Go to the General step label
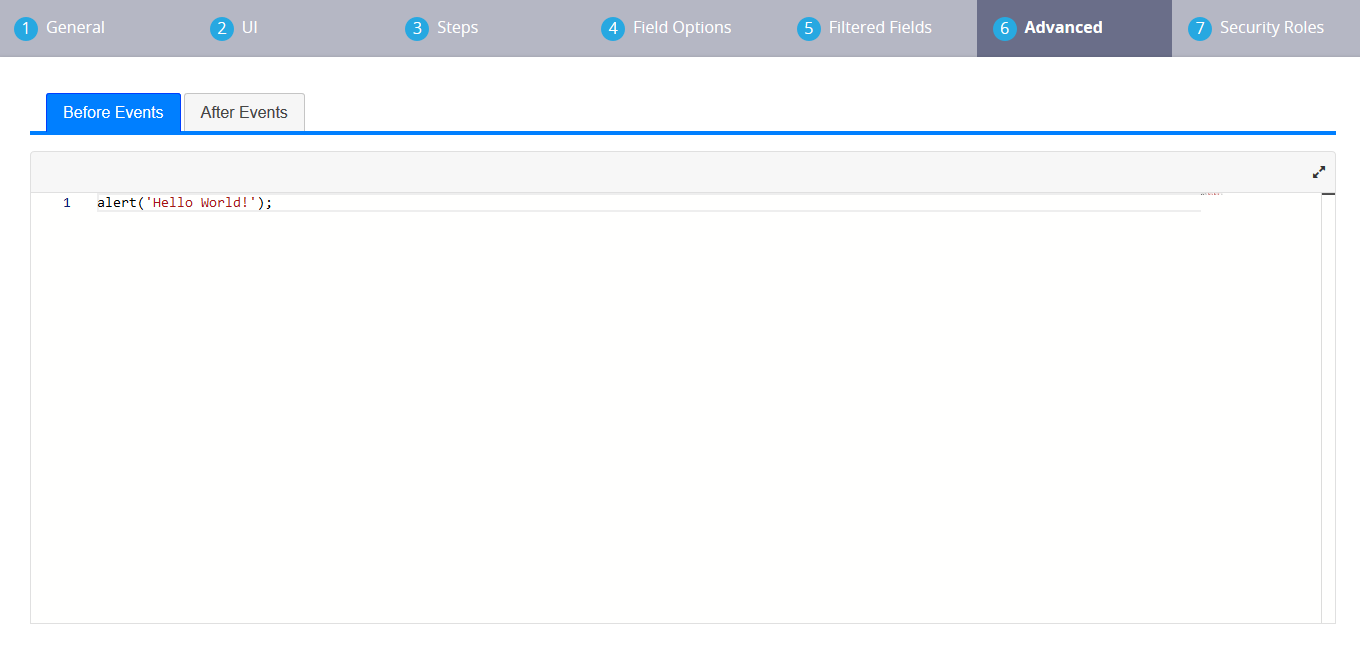 point(75,28)
